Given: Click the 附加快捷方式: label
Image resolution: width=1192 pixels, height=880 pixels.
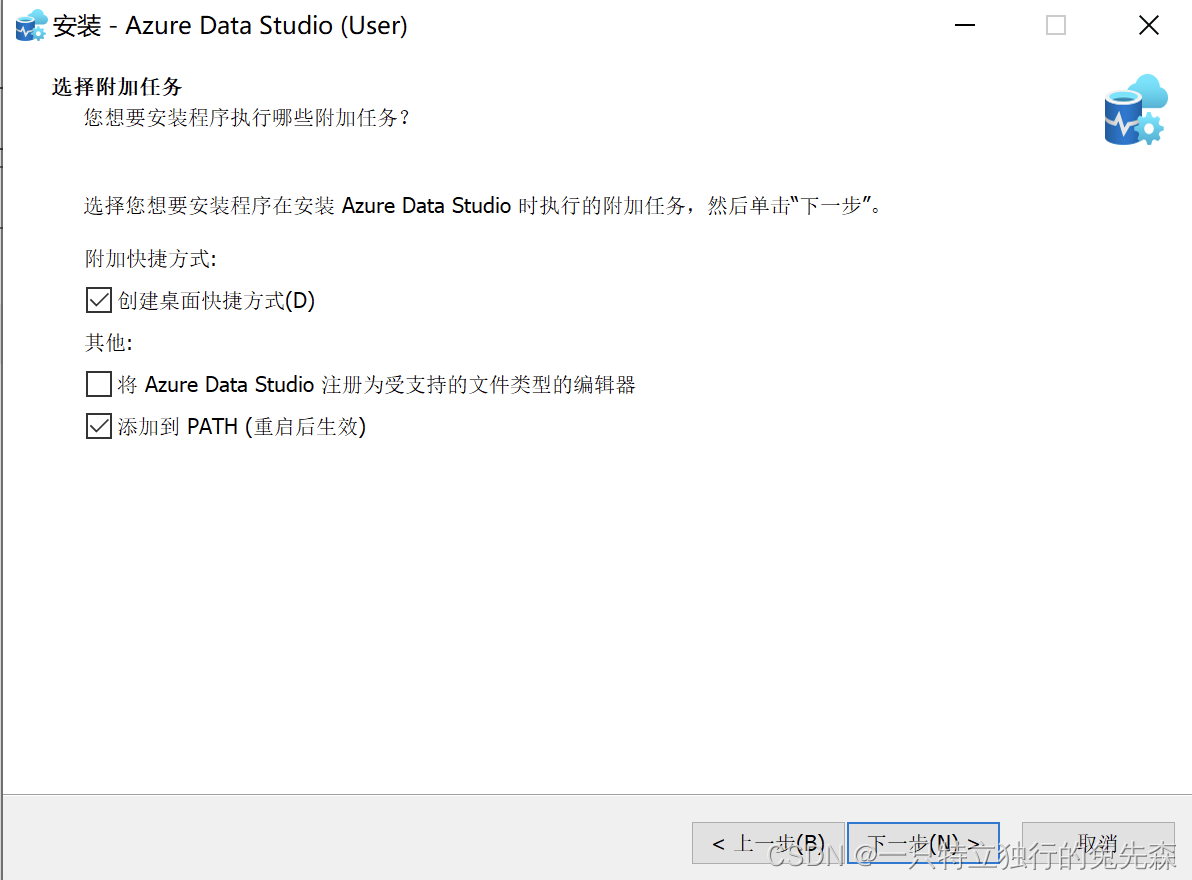Looking at the screenshot, I should tap(151, 258).
